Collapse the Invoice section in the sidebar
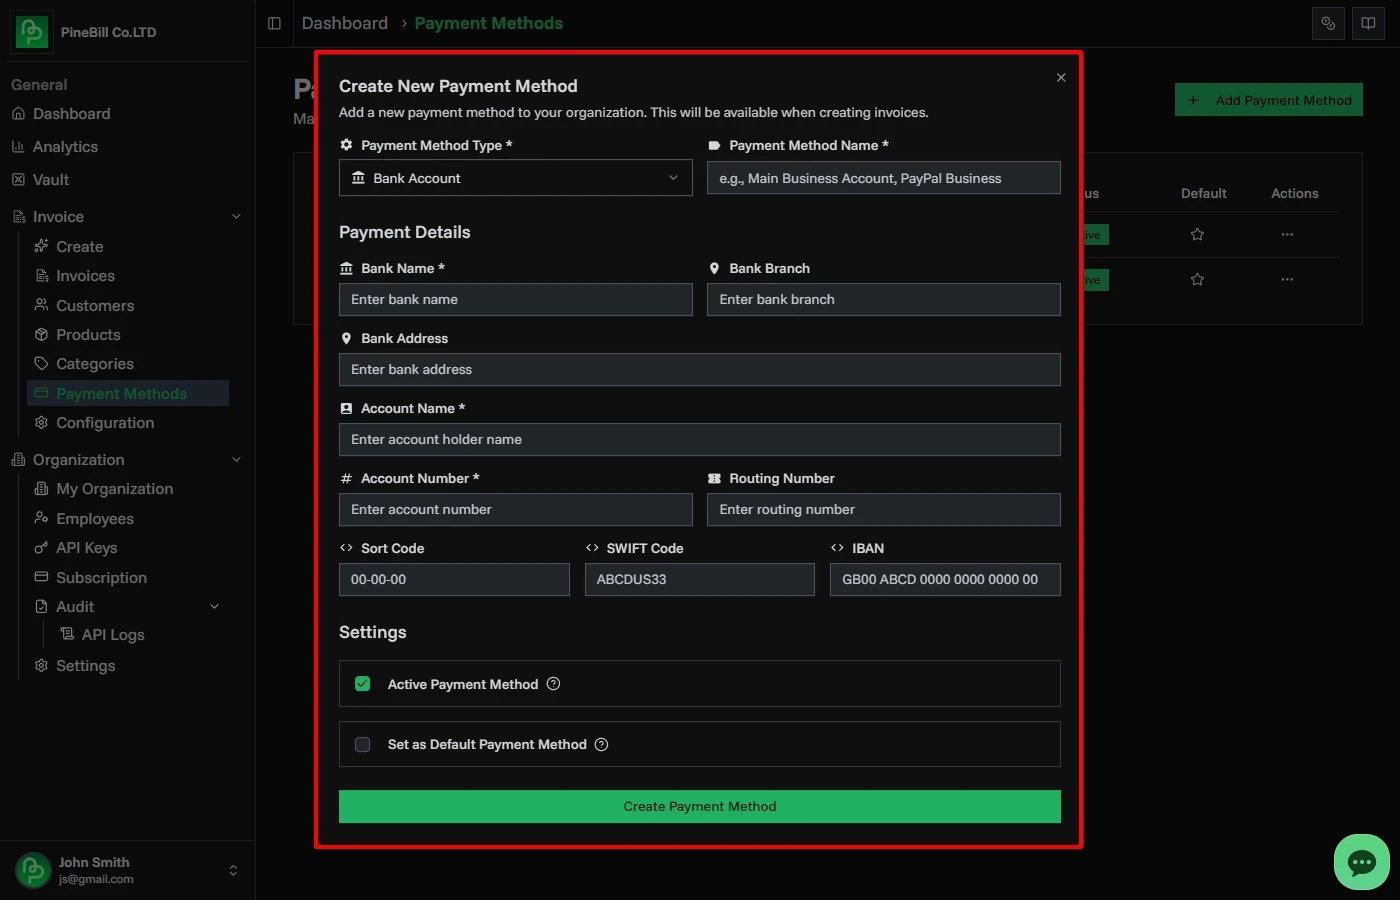 (x=236, y=216)
